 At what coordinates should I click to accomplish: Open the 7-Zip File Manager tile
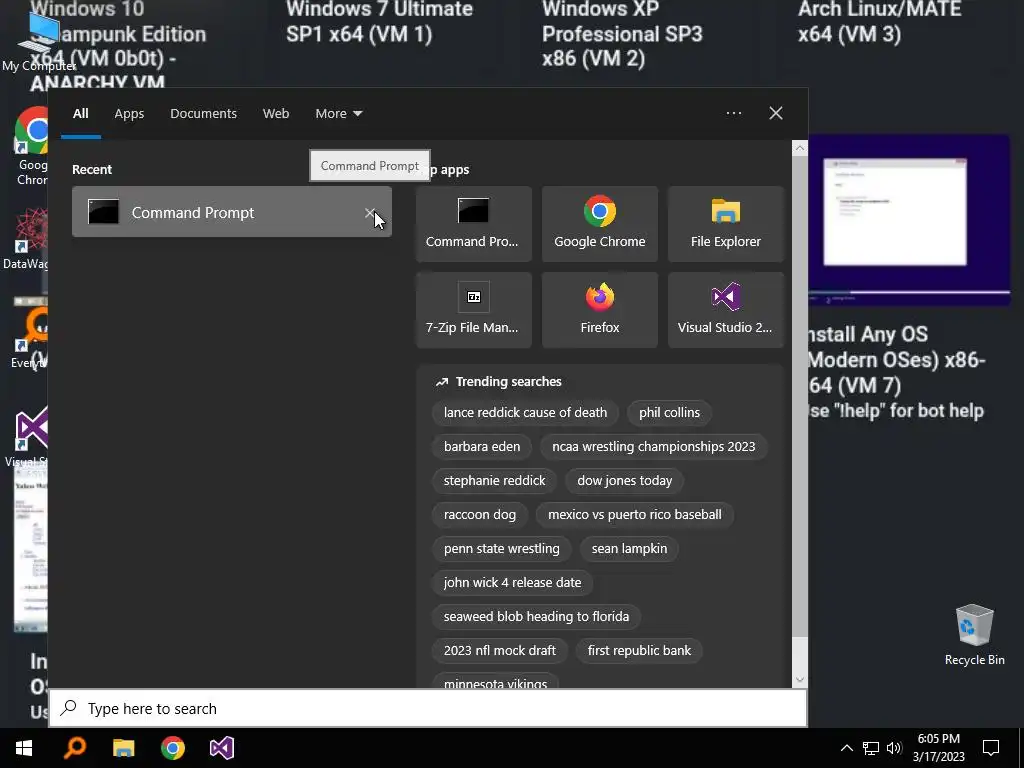[473, 310]
